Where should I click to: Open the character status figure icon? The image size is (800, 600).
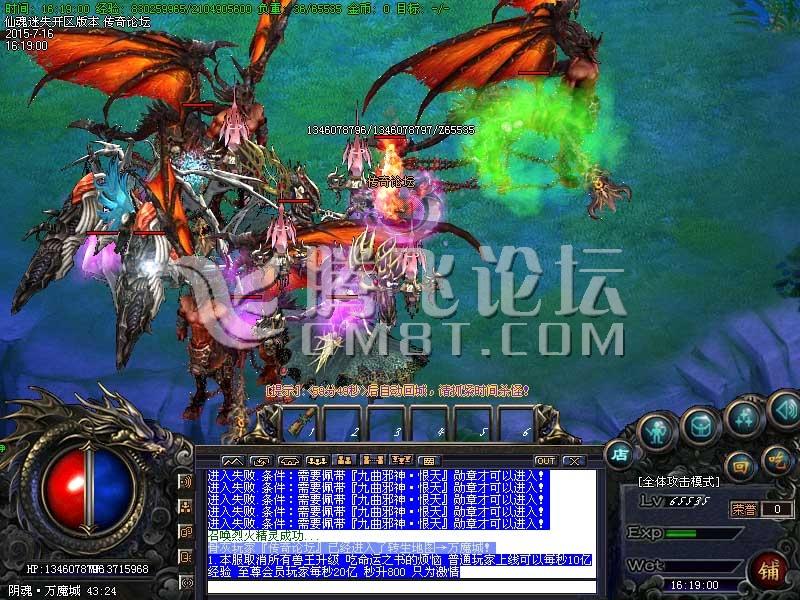click(x=658, y=432)
